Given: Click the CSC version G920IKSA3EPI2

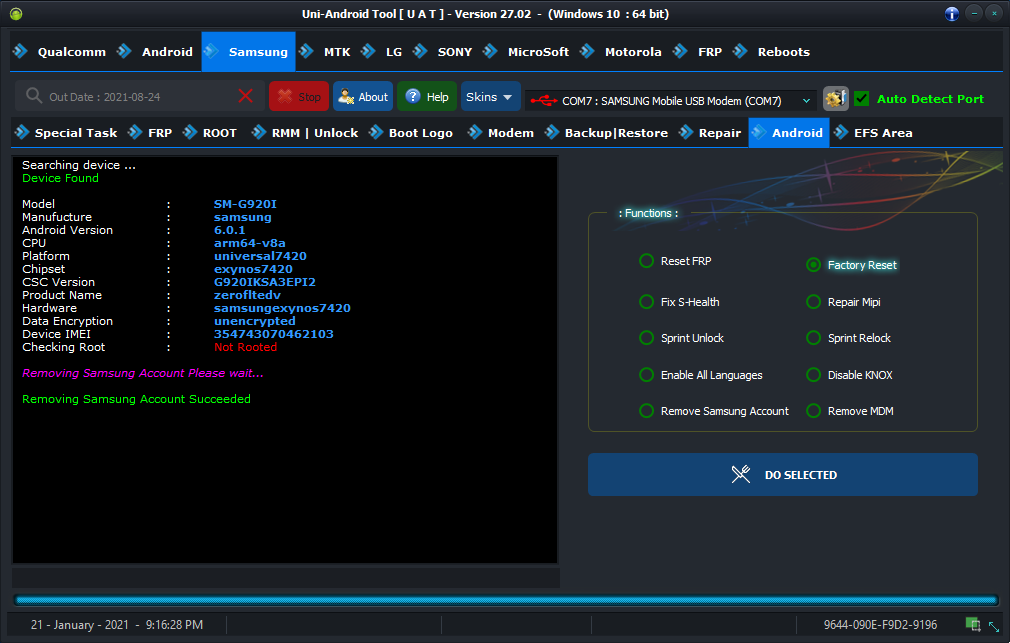Looking at the screenshot, I should pos(265,282).
